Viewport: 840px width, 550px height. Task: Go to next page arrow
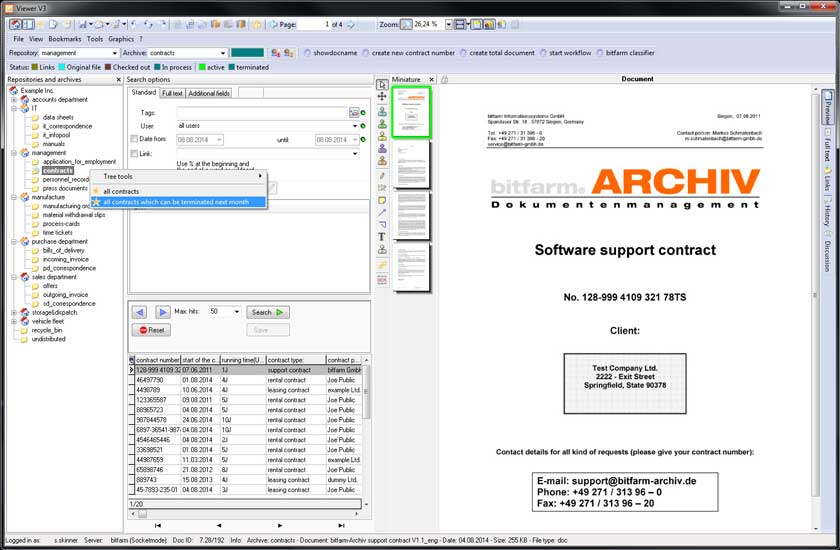click(x=351, y=25)
